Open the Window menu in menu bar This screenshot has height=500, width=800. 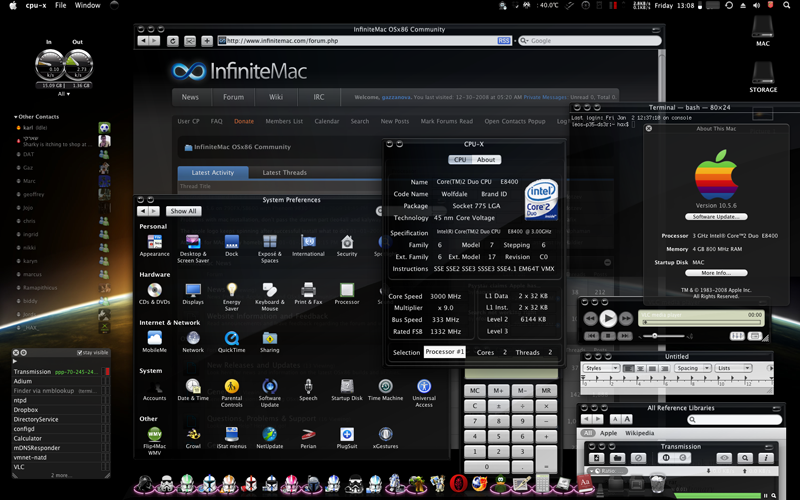(88, 5)
